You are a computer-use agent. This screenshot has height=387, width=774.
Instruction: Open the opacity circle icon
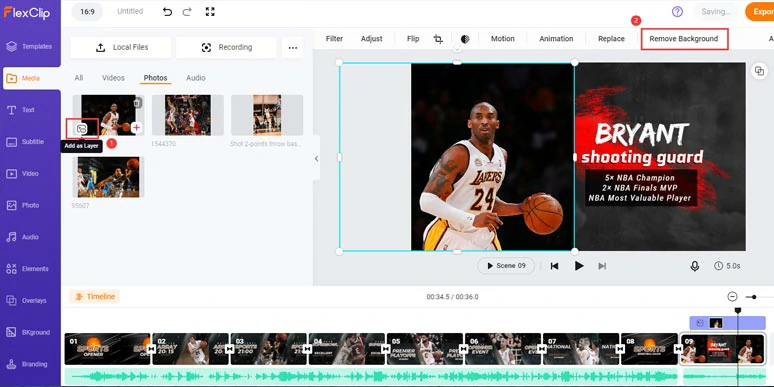coord(465,39)
